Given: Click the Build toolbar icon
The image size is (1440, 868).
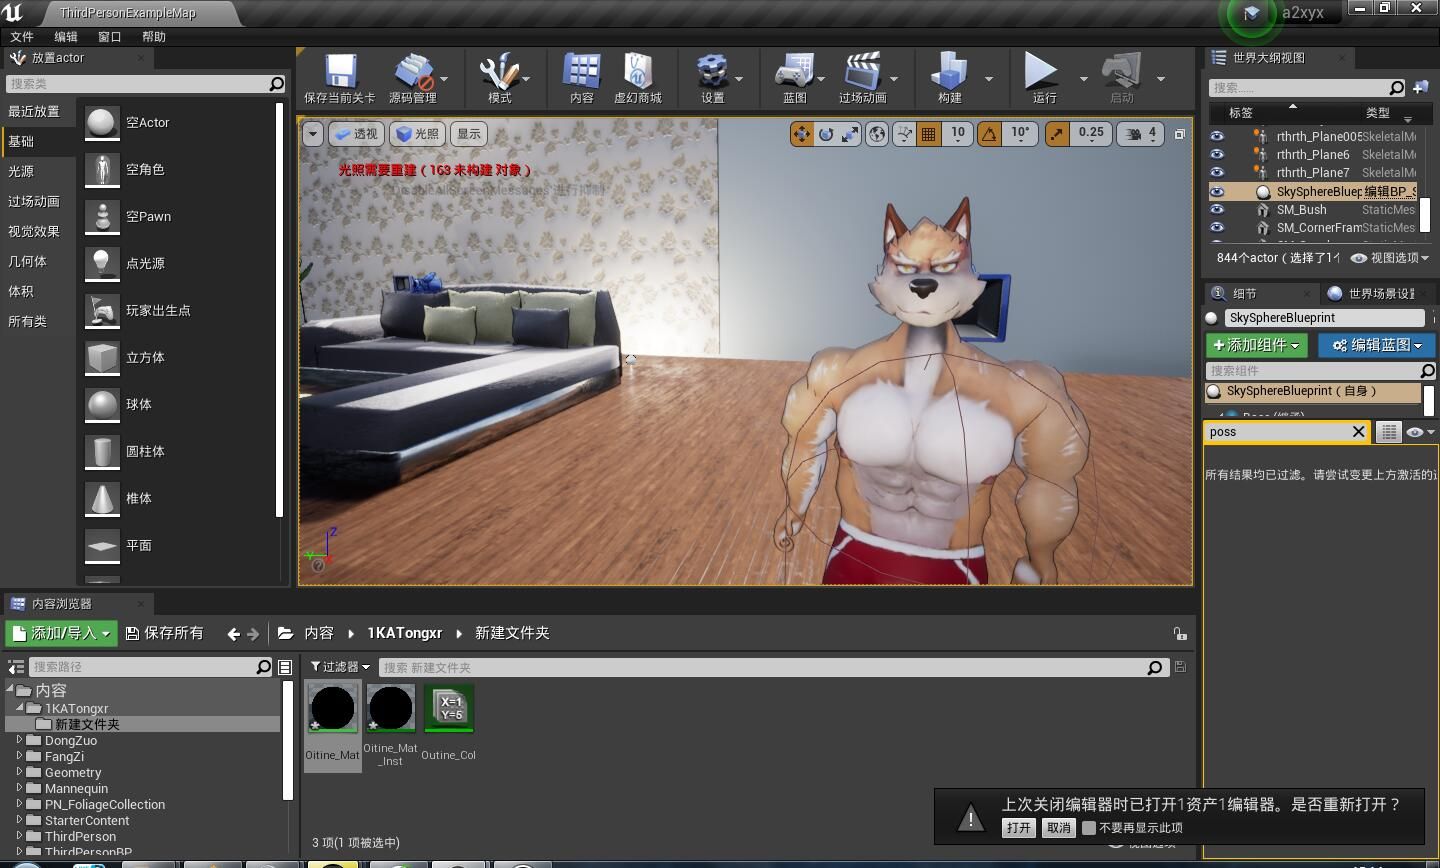Looking at the screenshot, I should (x=949, y=73).
